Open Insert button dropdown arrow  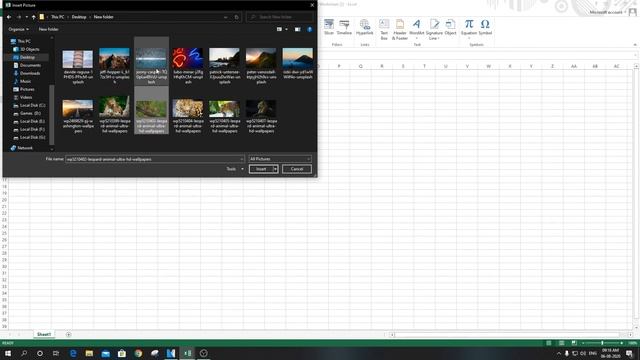point(276,169)
